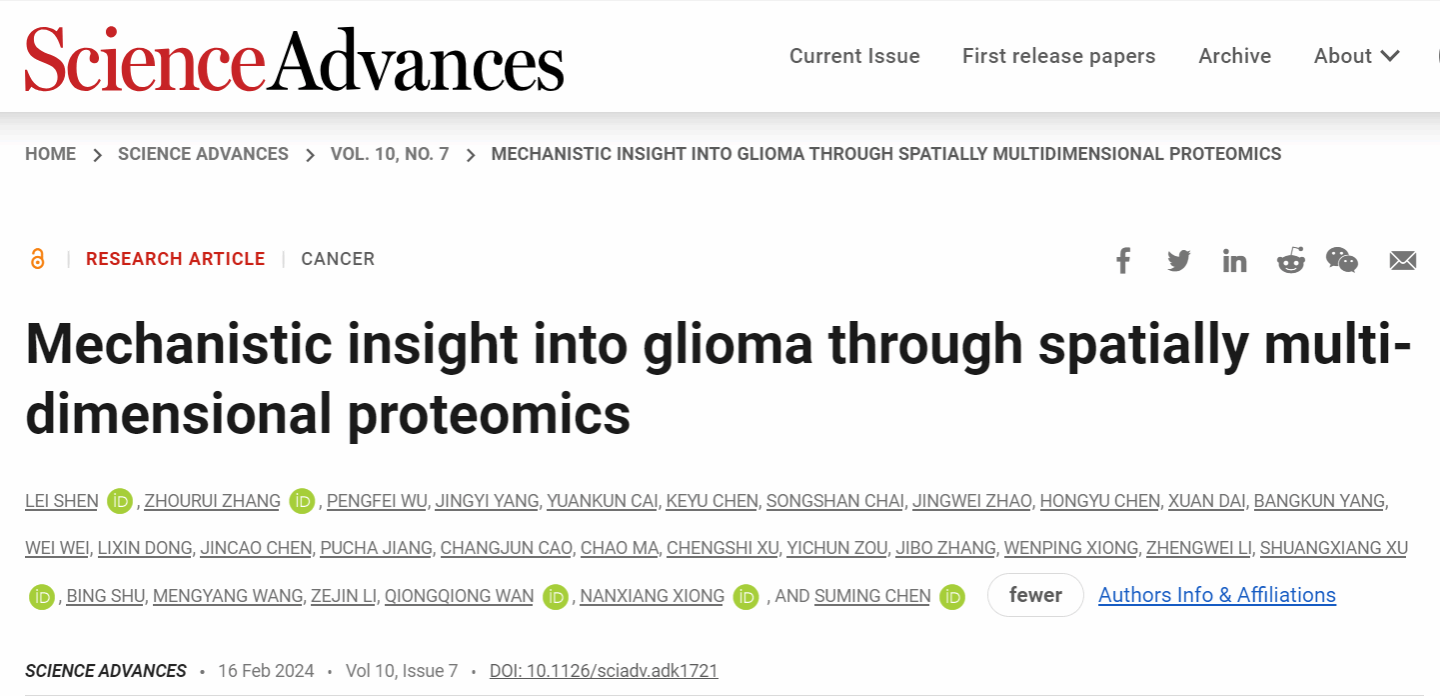Share article on Twitter
1440x696 pixels.
click(x=1179, y=261)
